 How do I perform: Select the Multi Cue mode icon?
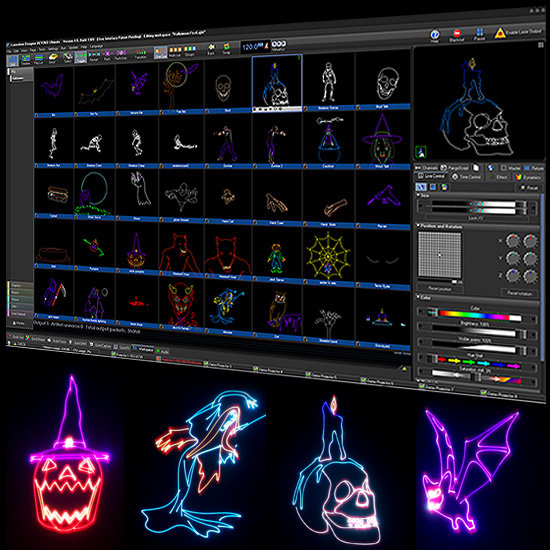click(175, 52)
